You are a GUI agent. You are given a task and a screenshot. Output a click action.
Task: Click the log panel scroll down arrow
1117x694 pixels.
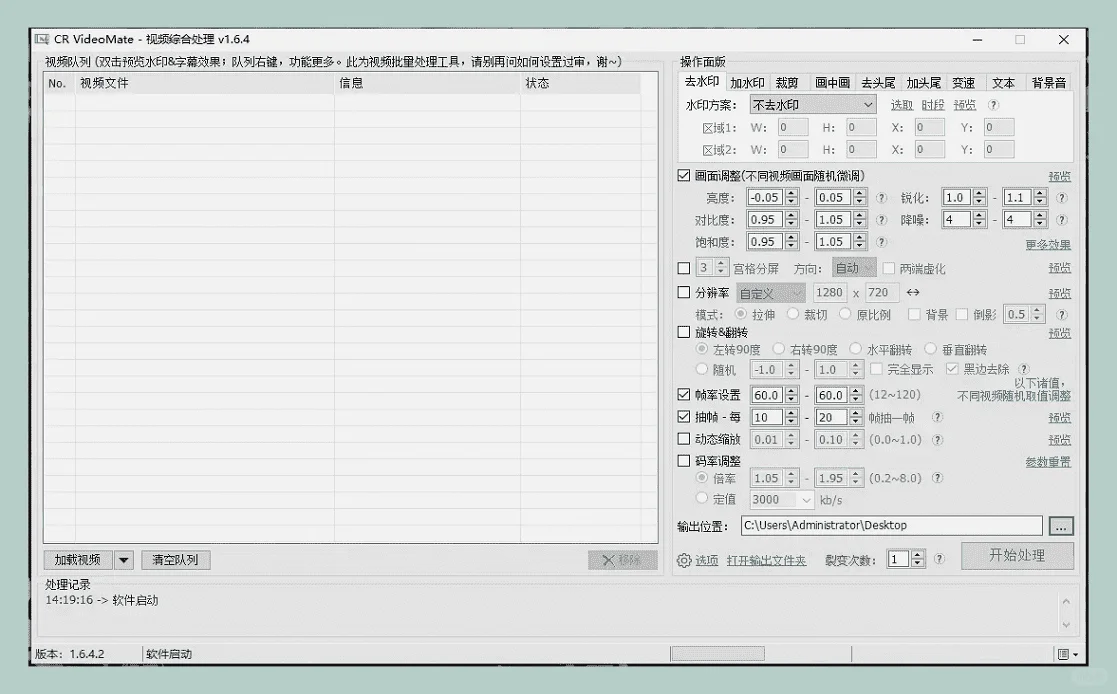click(1066, 625)
